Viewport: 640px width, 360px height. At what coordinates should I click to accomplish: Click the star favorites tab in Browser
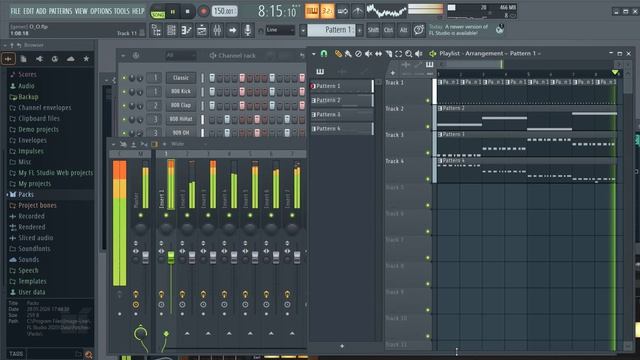[86, 59]
